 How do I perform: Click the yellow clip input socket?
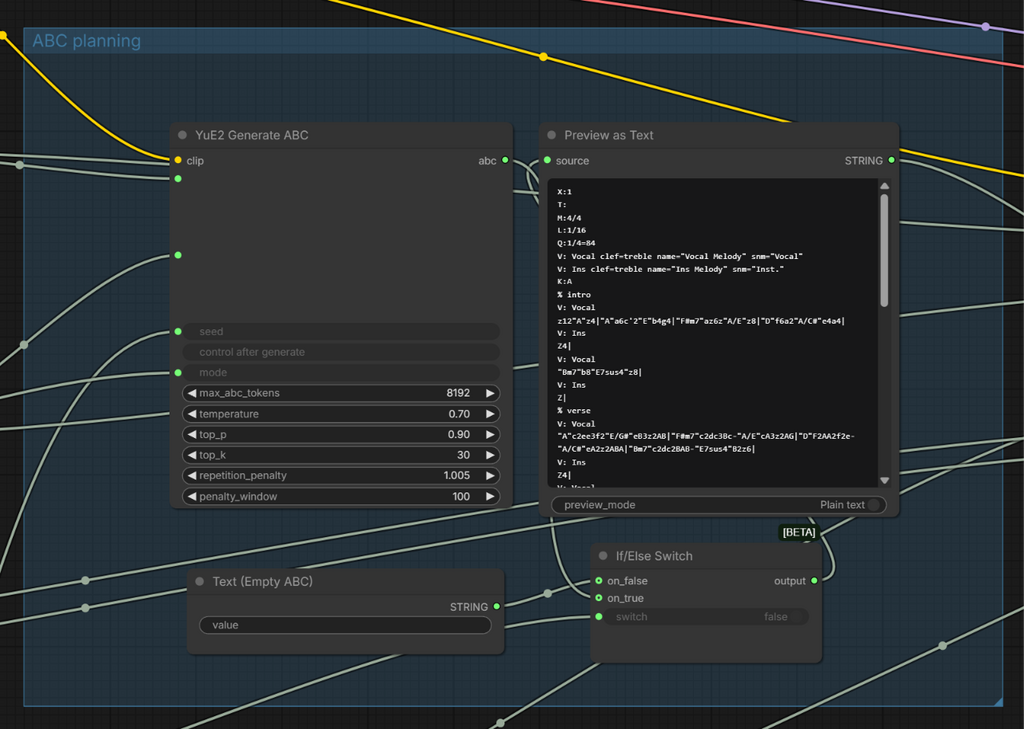(x=178, y=160)
